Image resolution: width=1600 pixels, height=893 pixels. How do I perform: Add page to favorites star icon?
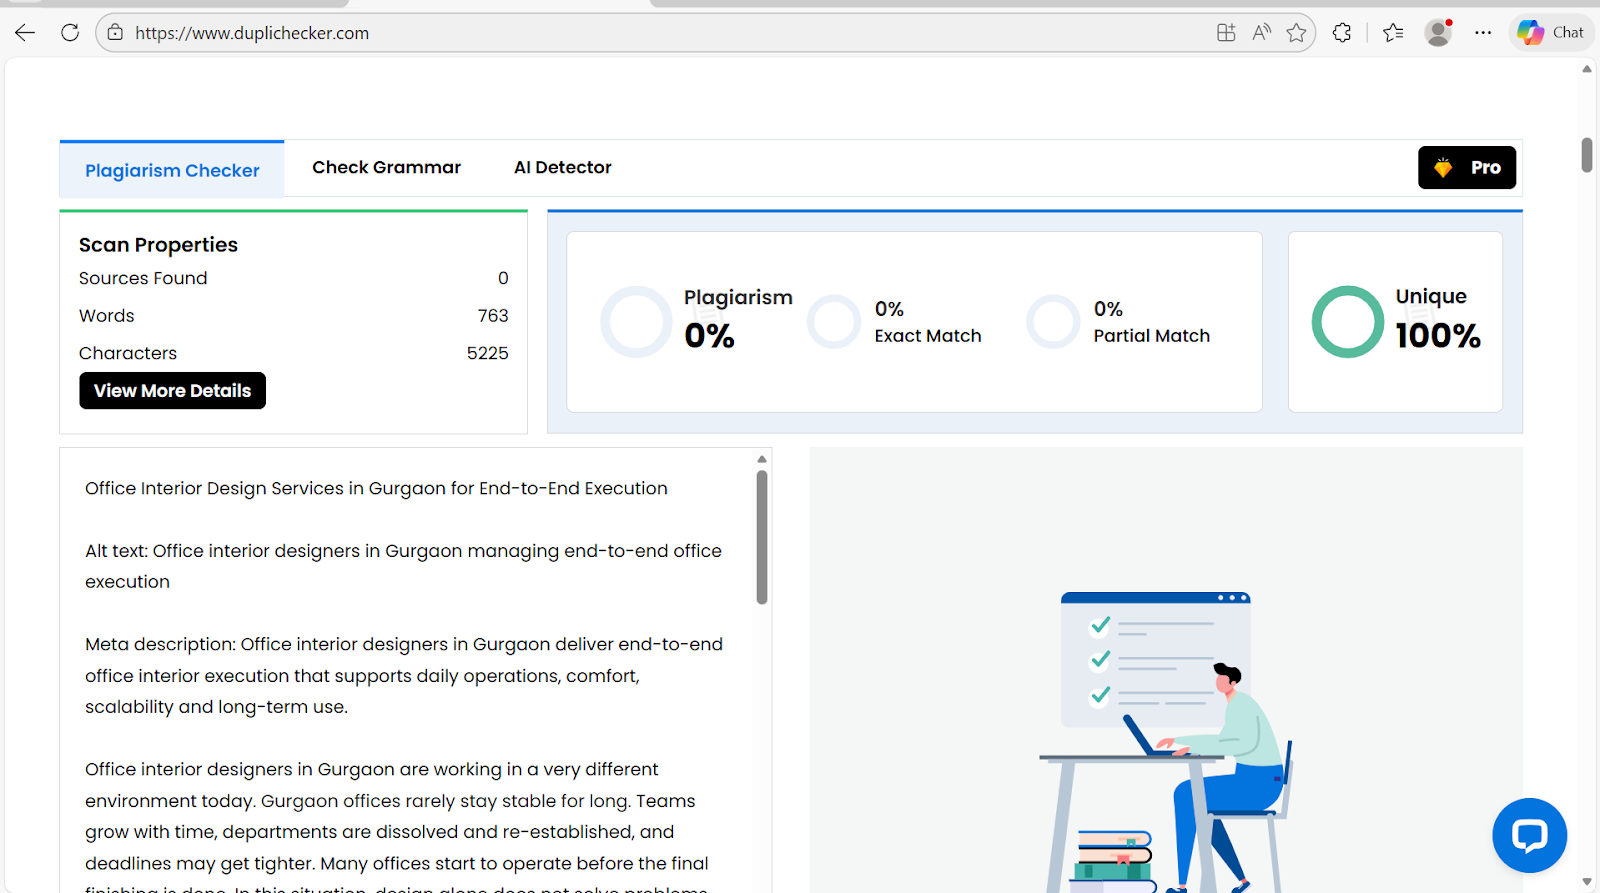1296,33
